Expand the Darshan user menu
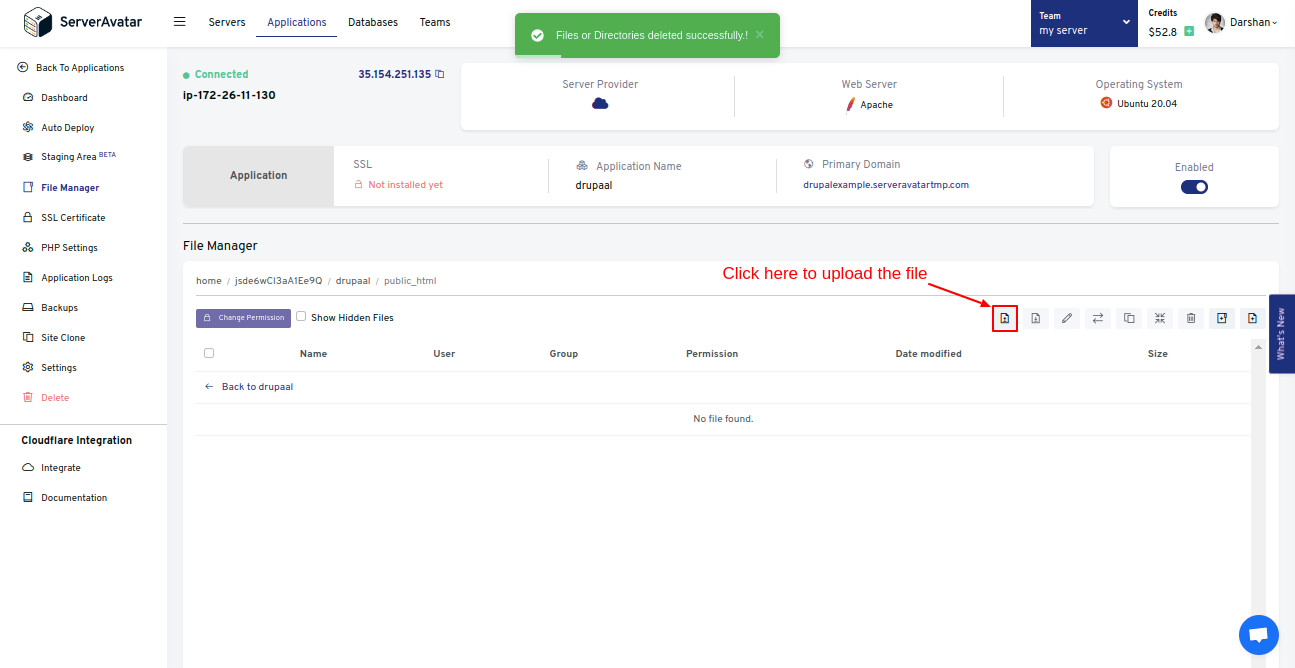This screenshot has height=668, width=1295. (x=1252, y=22)
